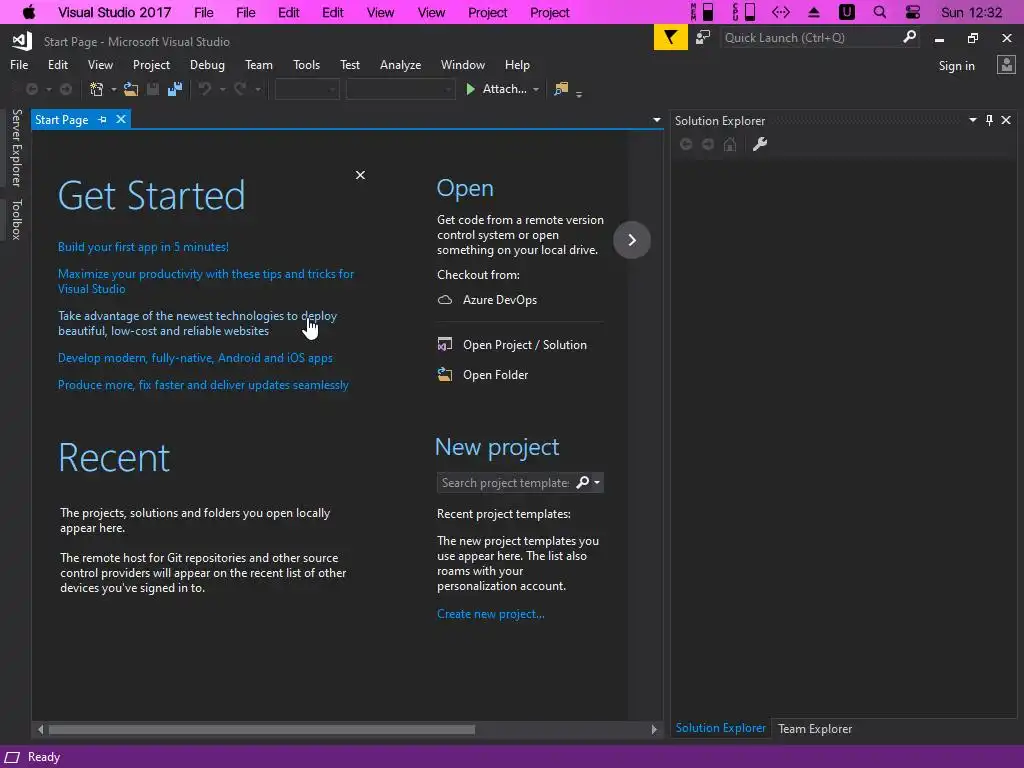The width and height of the screenshot is (1024, 768).
Task: Toggle the Start Page tab pin
Action: 103,120
